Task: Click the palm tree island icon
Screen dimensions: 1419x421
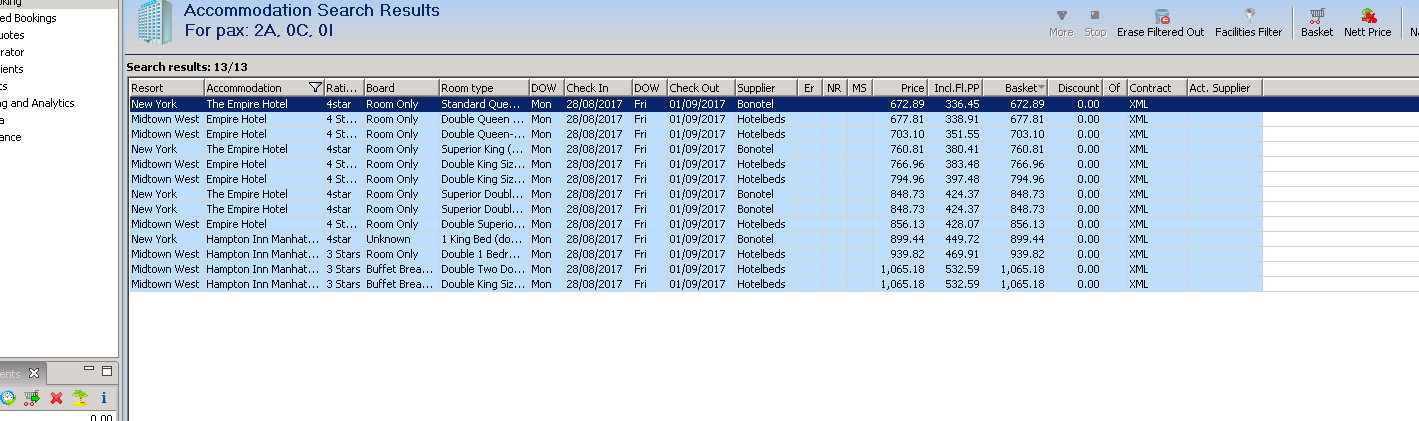Action: pos(80,397)
